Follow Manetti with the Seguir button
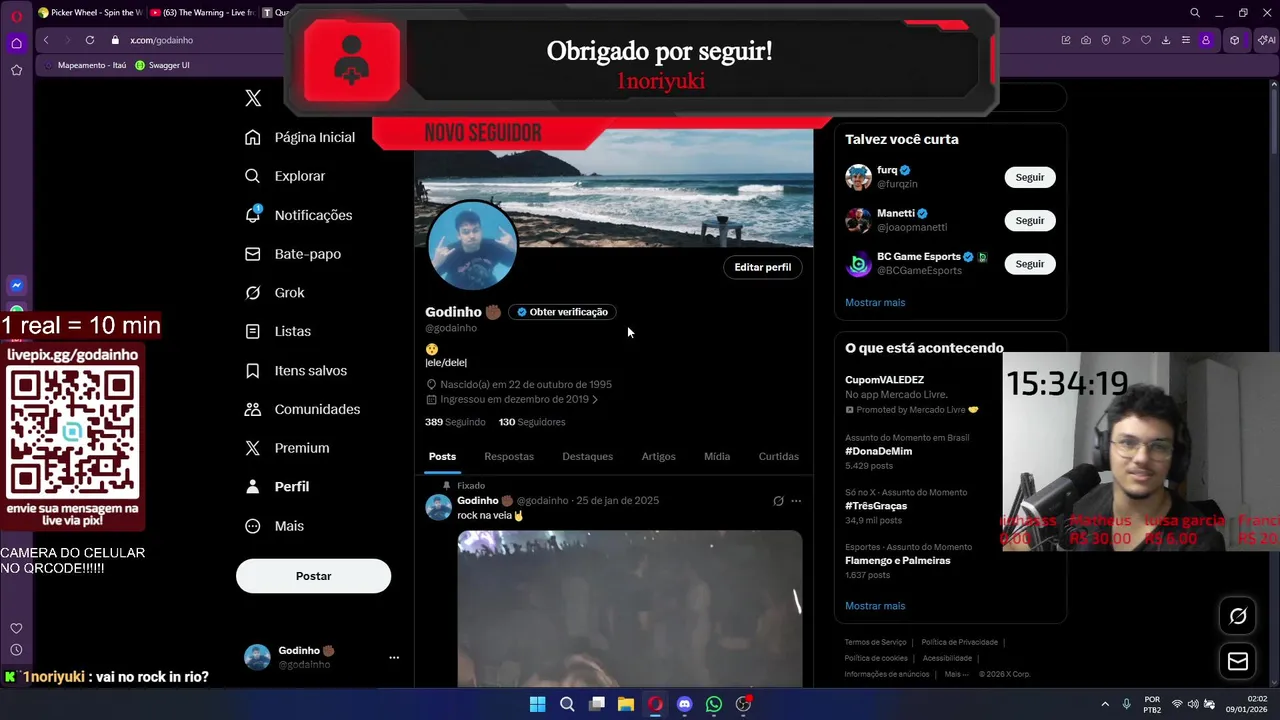 (x=1029, y=220)
